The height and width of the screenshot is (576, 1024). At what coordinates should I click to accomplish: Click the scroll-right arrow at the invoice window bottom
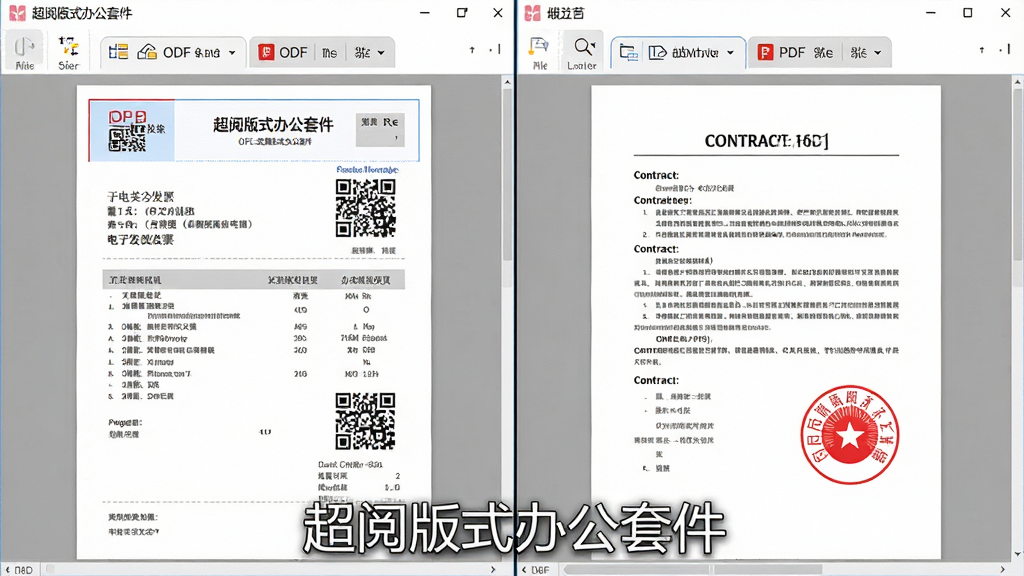[x=493, y=569]
